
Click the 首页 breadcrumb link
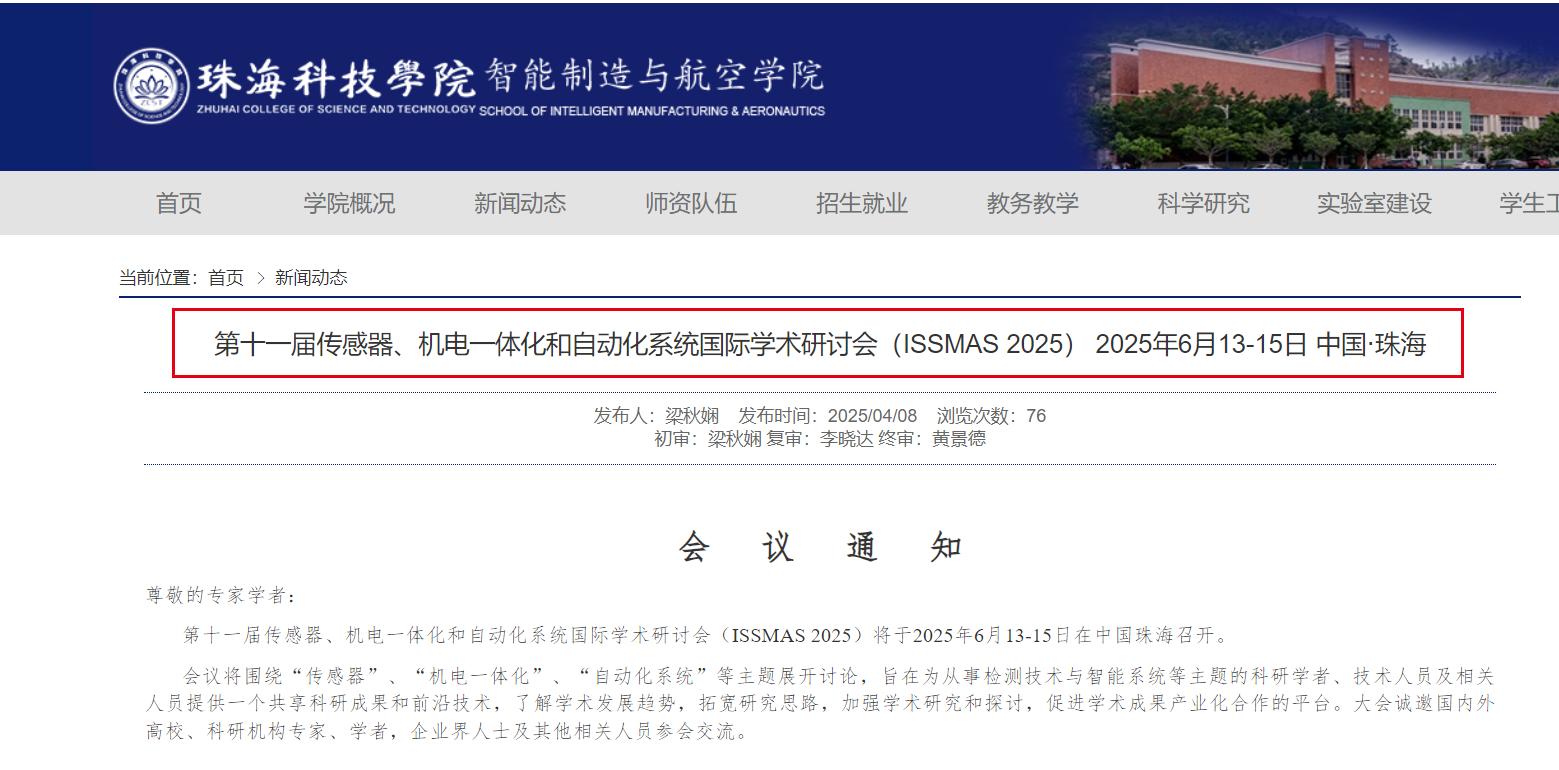[x=226, y=278]
